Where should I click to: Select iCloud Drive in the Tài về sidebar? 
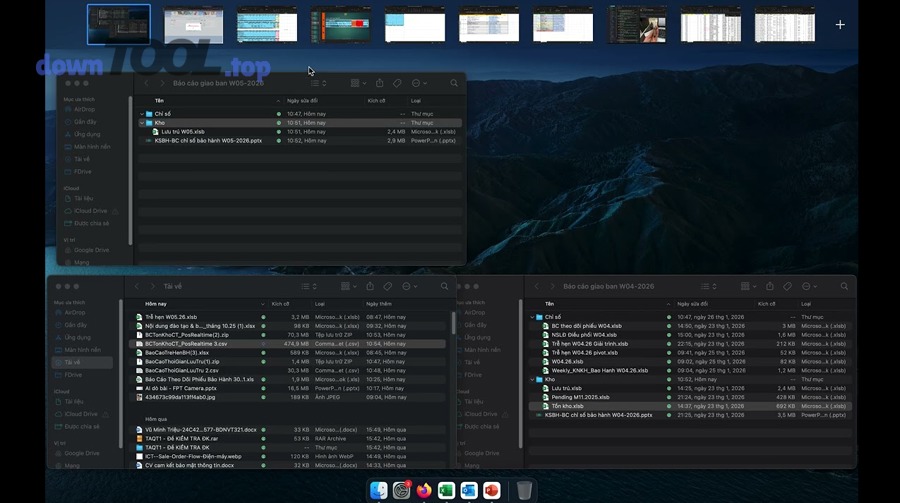pos(80,414)
